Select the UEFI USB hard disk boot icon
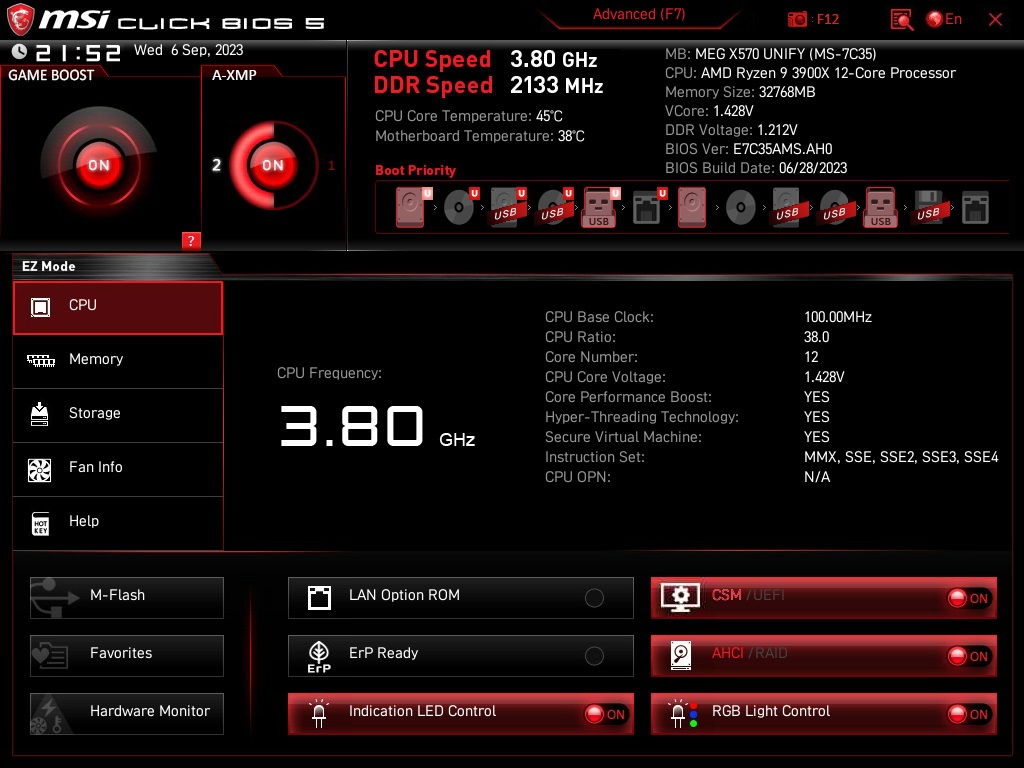 (x=508, y=208)
